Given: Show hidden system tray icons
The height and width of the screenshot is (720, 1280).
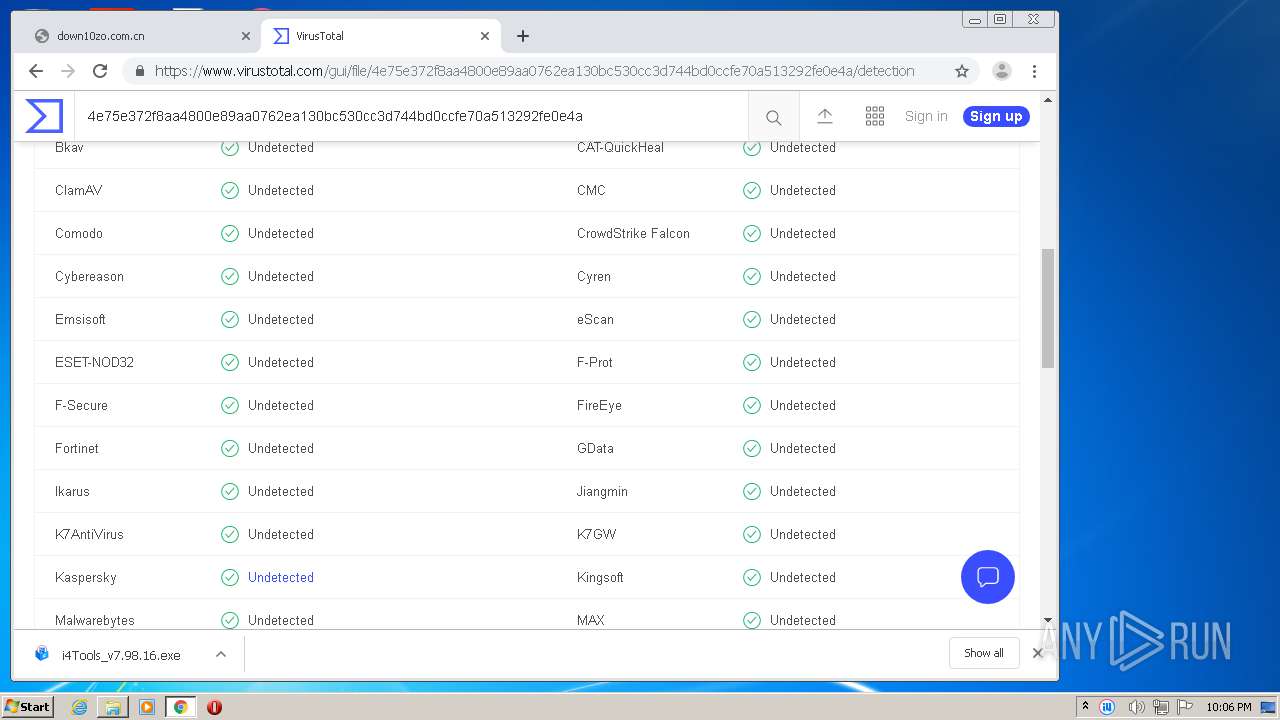Looking at the screenshot, I should 1084,707.
